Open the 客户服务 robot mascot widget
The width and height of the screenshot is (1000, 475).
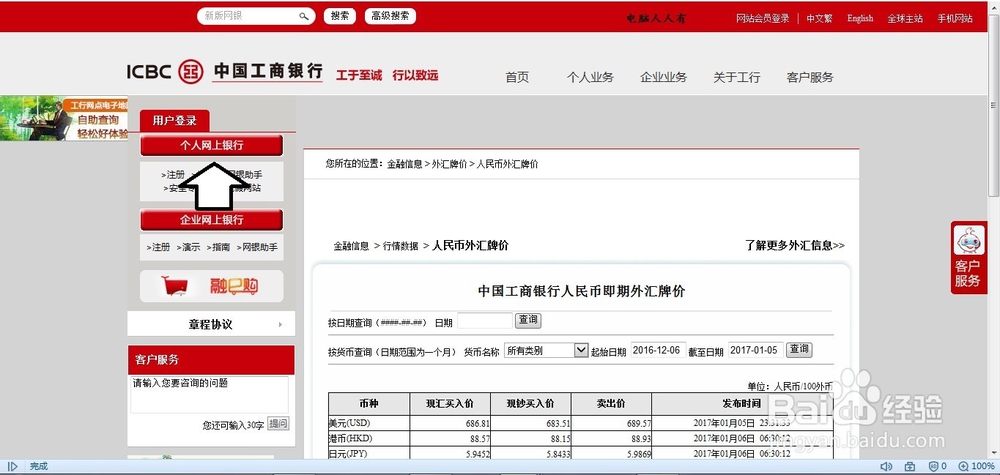click(x=969, y=258)
